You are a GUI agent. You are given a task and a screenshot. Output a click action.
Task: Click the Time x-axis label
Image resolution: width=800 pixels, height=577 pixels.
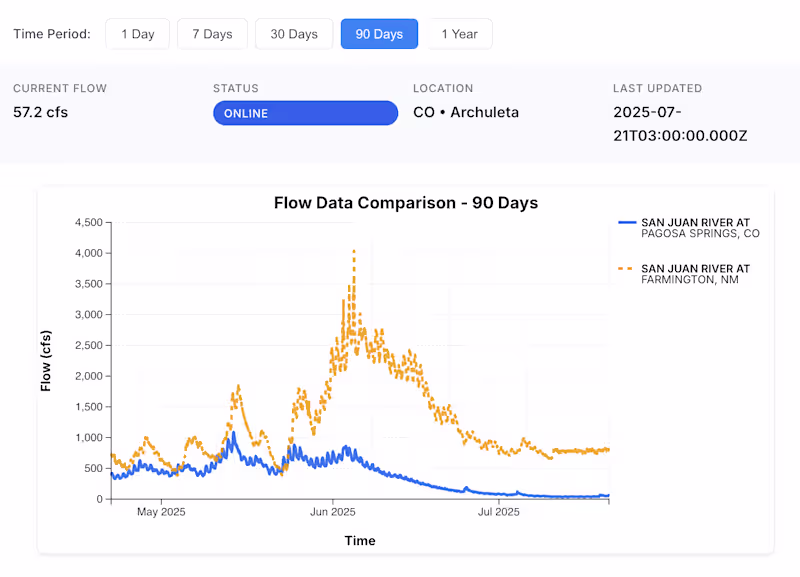[x=360, y=541]
